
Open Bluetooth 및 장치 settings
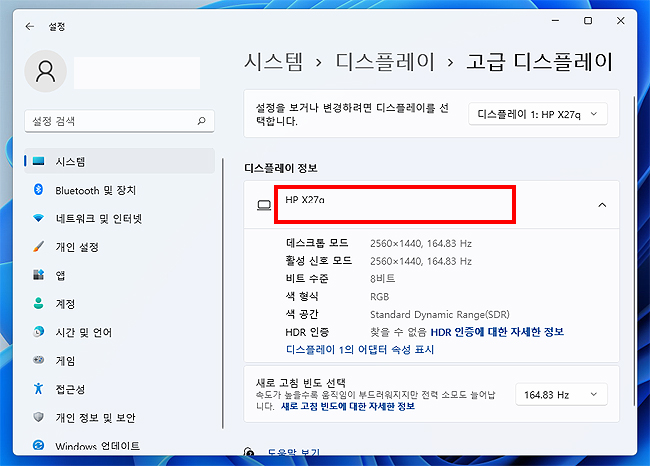119,190
